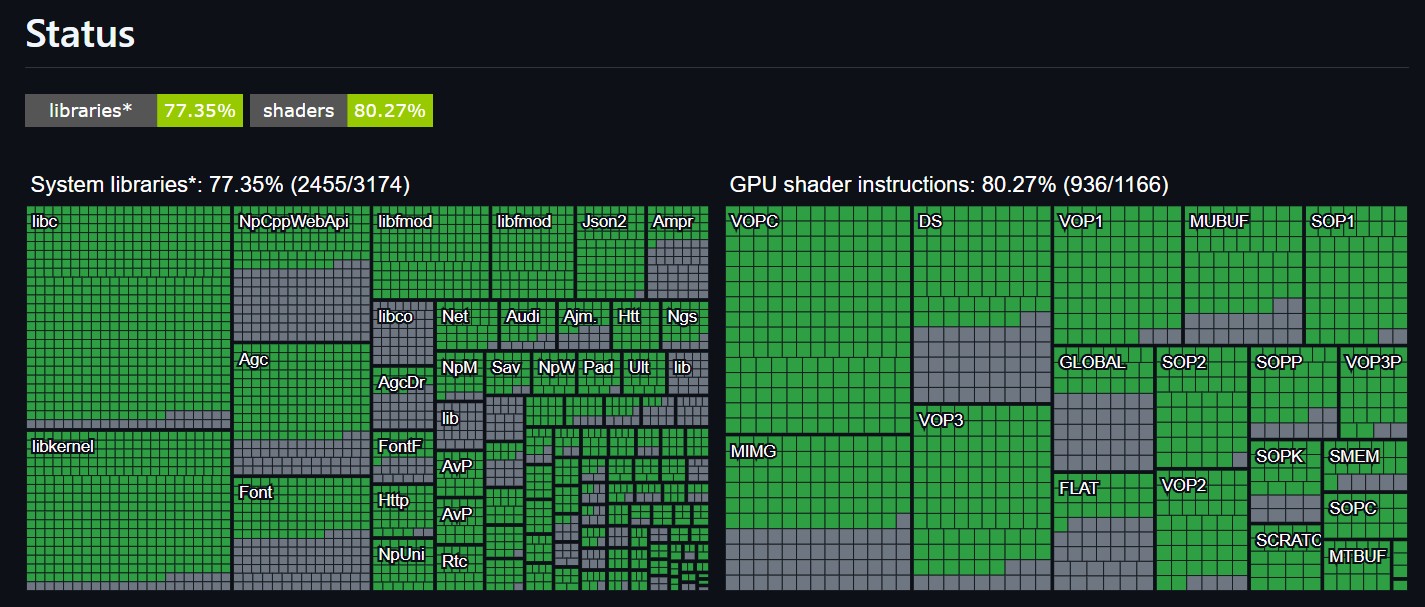1425x607 pixels.
Task: Select the Ajm. library block
Action: [584, 325]
